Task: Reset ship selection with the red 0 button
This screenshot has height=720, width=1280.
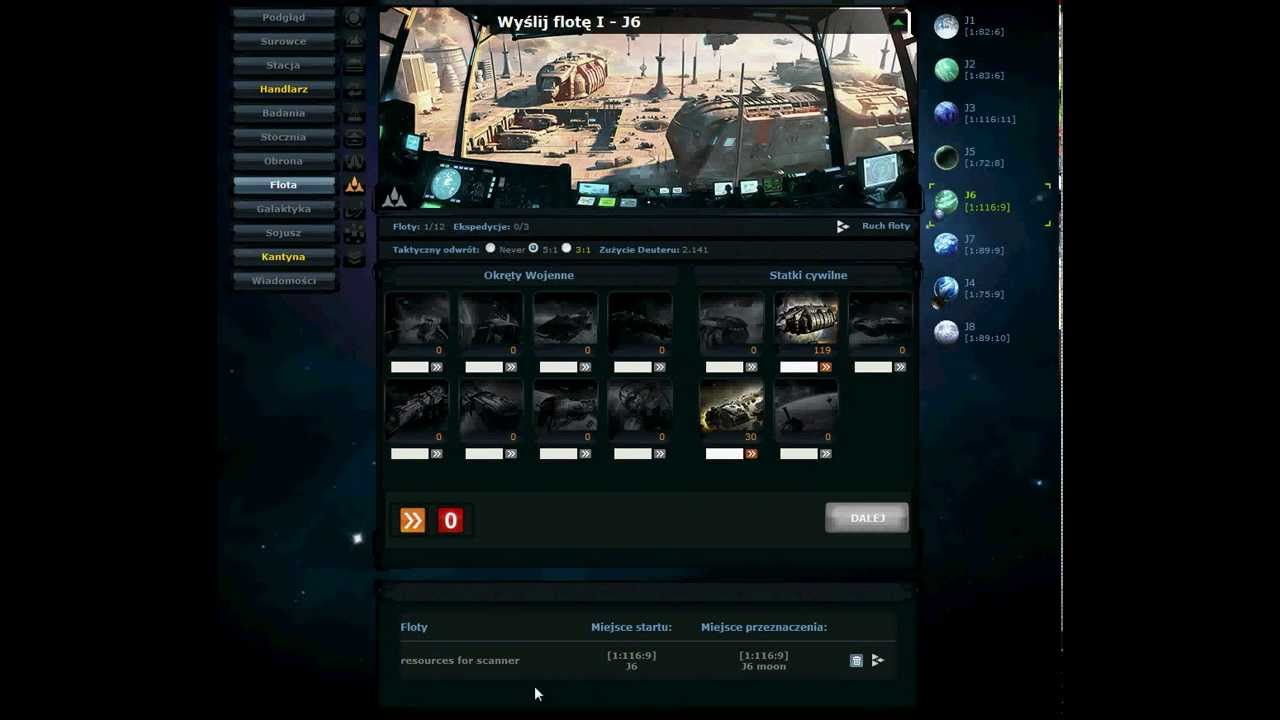Action: point(450,520)
